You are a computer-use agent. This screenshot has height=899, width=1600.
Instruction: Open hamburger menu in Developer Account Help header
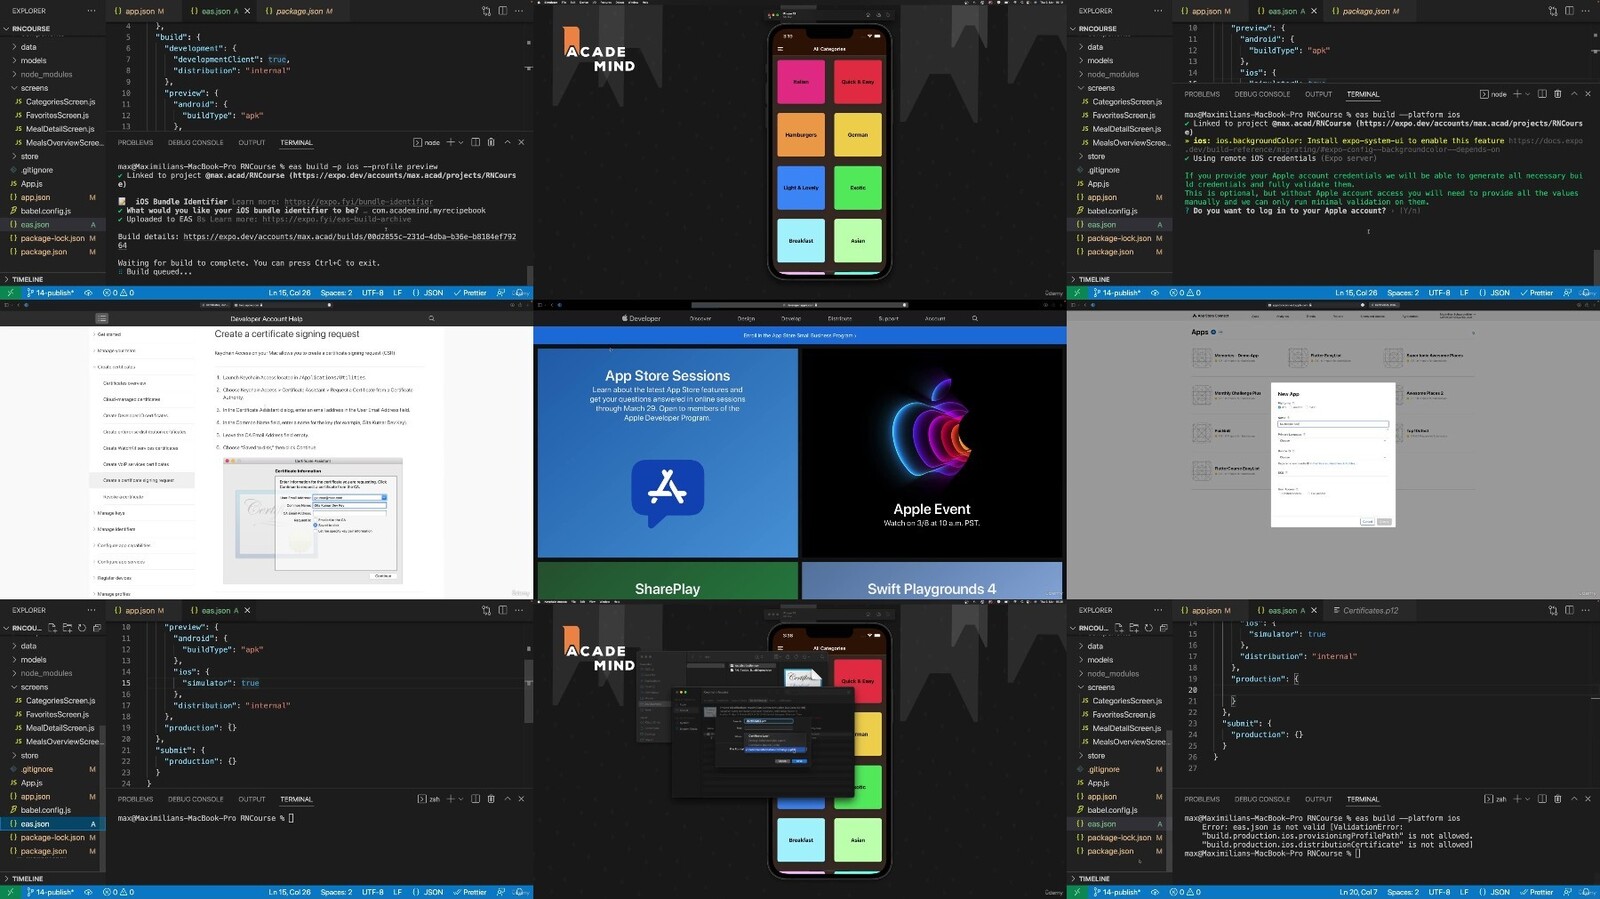click(x=102, y=319)
